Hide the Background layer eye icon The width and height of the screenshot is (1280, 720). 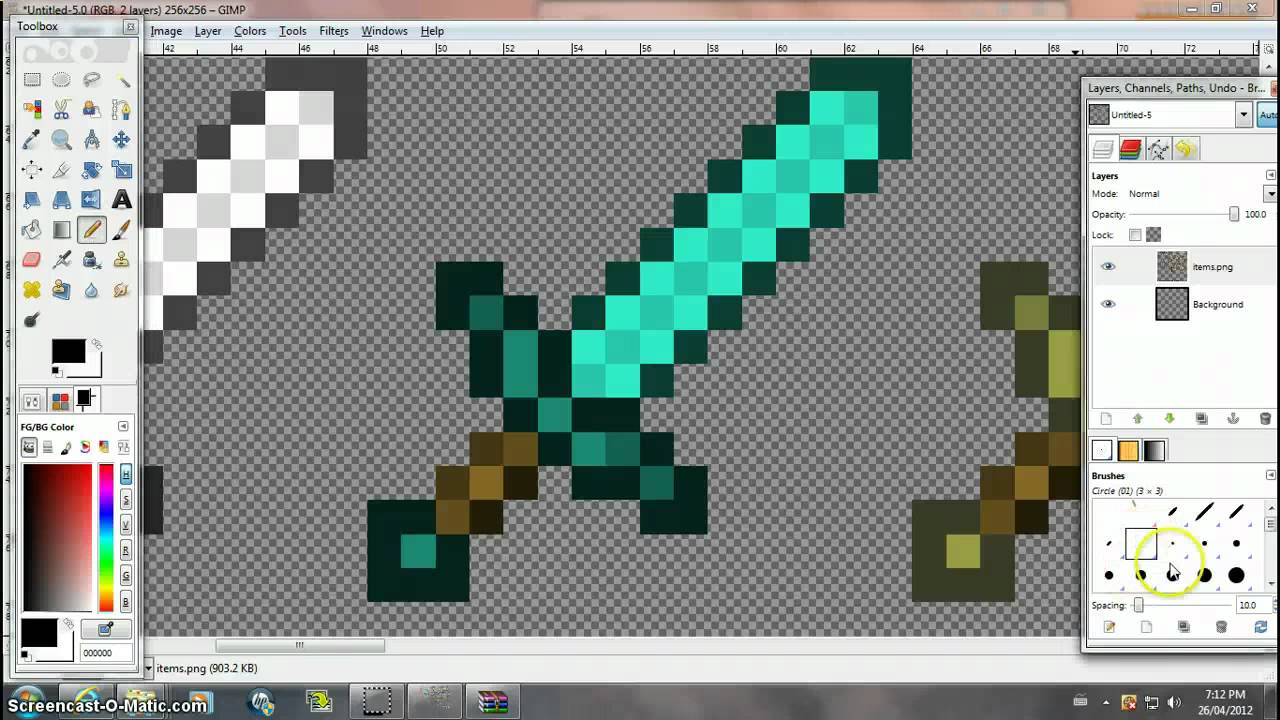[1108, 304]
